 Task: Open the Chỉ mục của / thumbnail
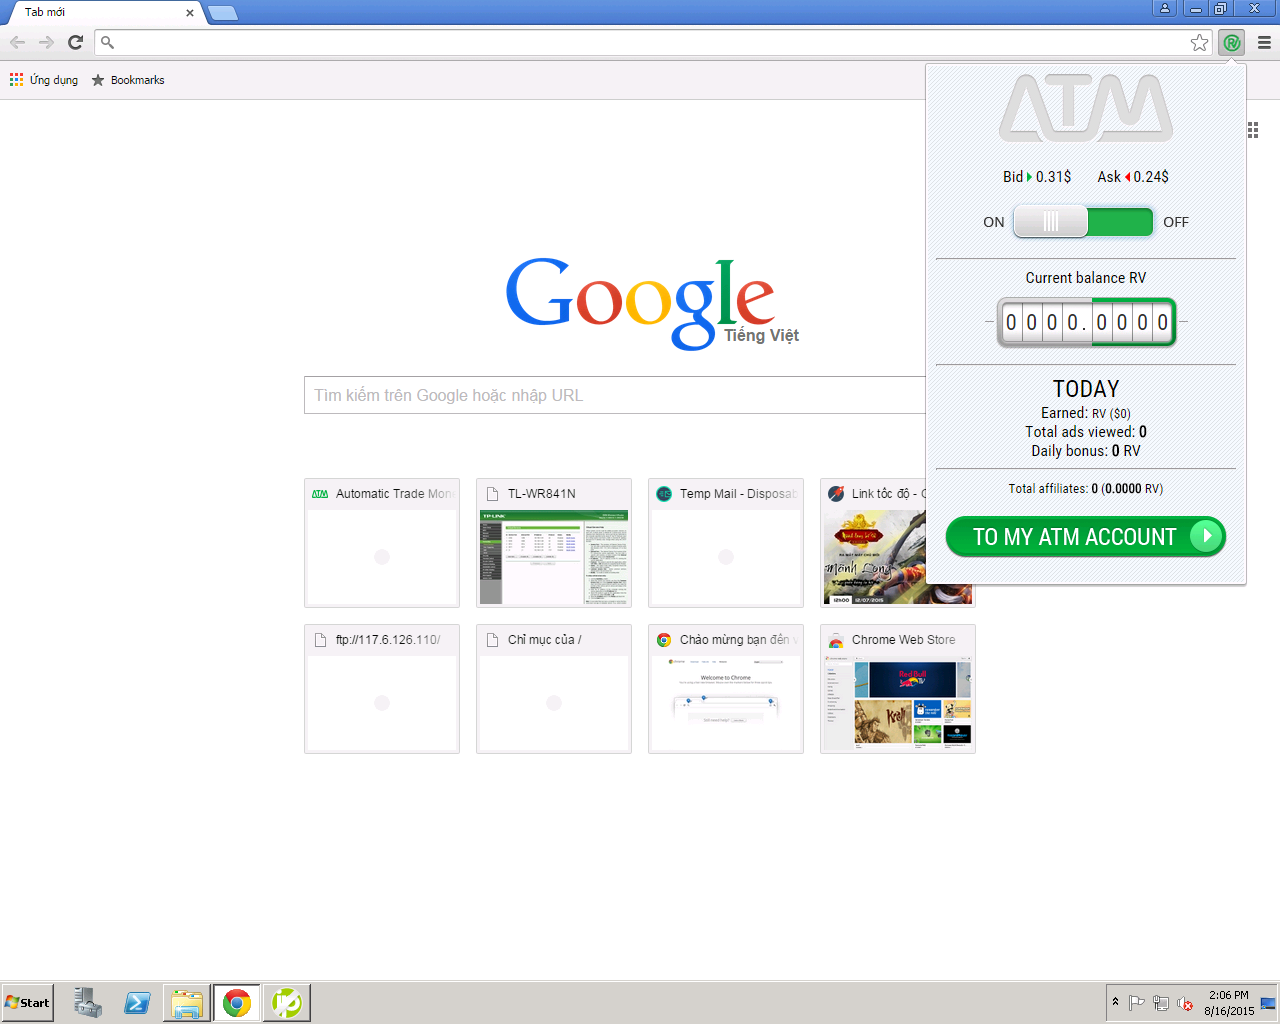[x=554, y=689]
